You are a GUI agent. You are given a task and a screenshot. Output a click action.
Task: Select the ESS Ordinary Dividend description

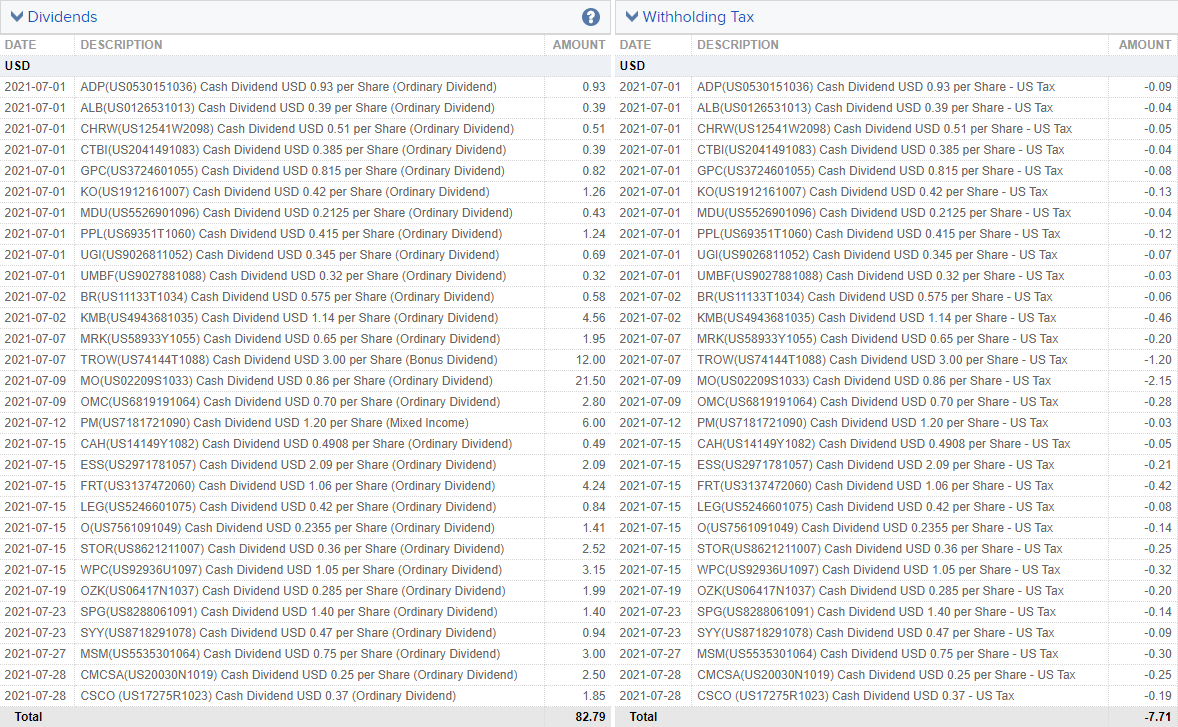point(288,466)
